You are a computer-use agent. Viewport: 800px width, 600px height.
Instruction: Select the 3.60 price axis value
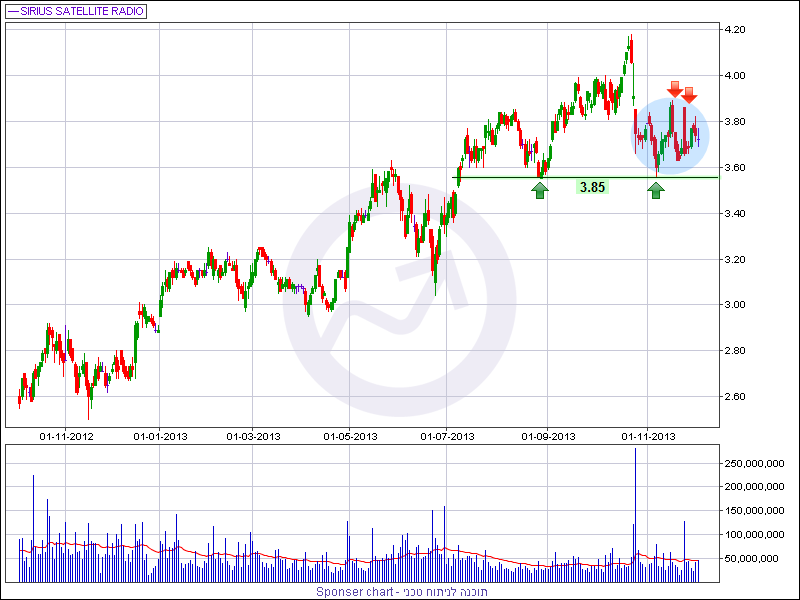pyautogui.click(x=735, y=167)
